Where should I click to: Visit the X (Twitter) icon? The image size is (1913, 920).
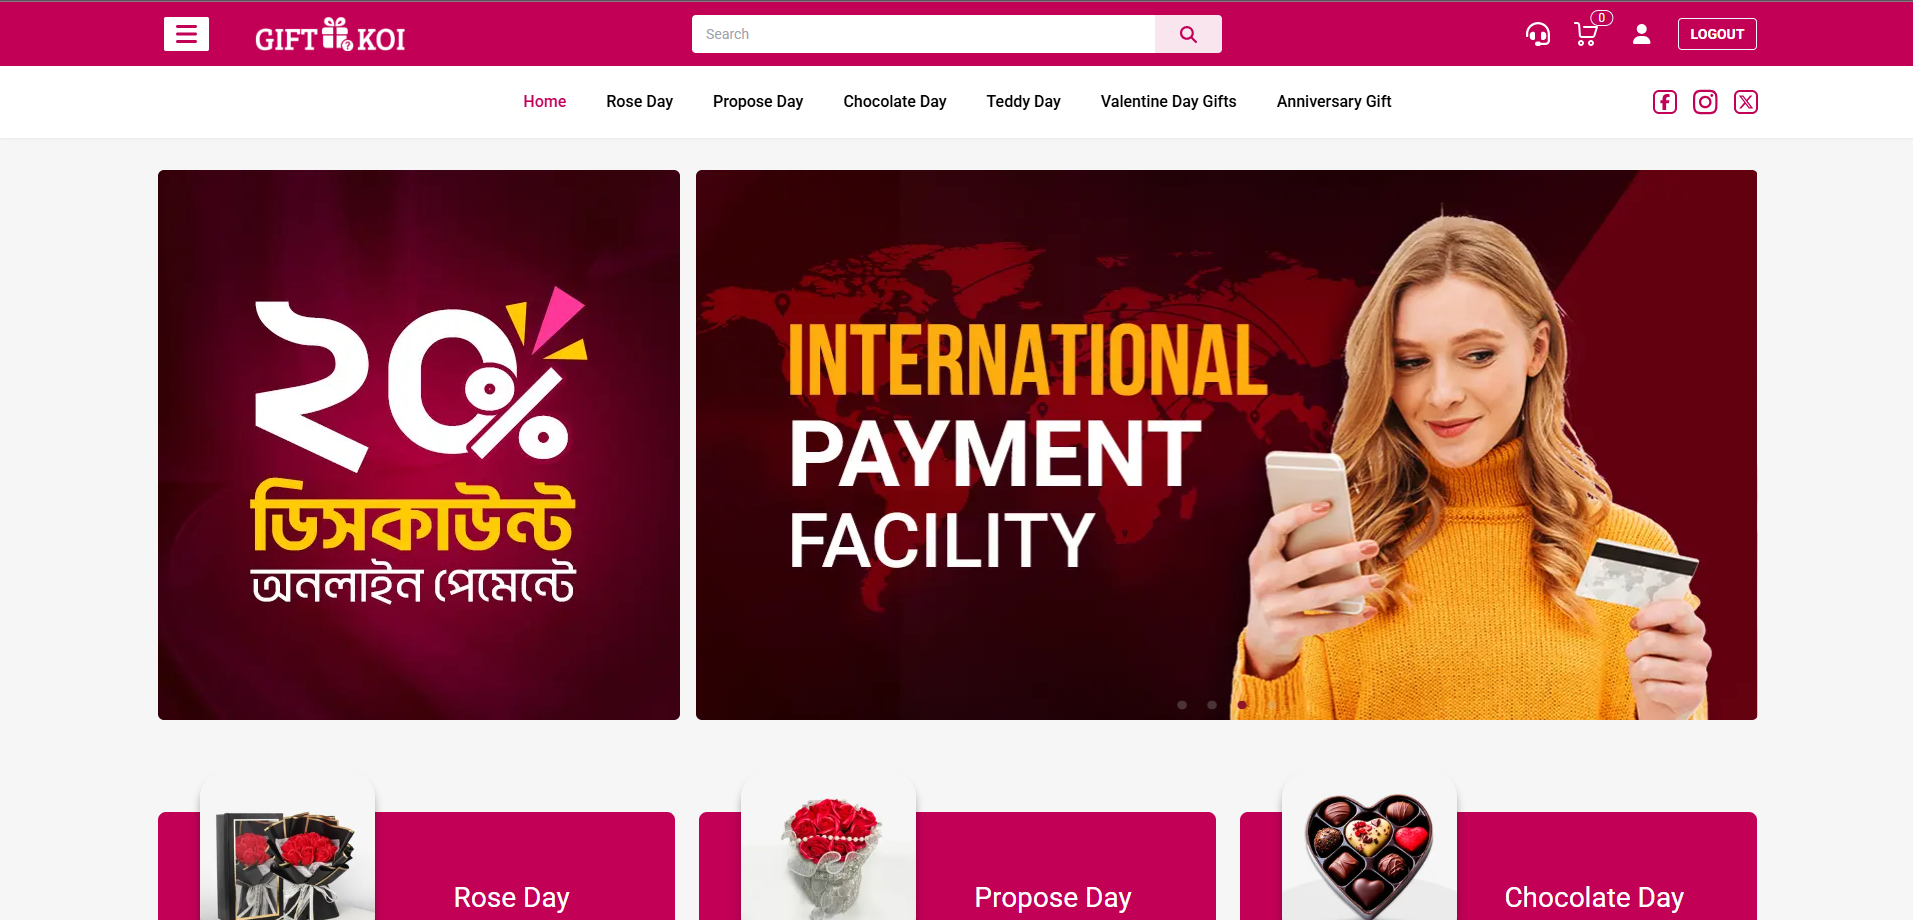pyautogui.click(x=1746, y=102)
